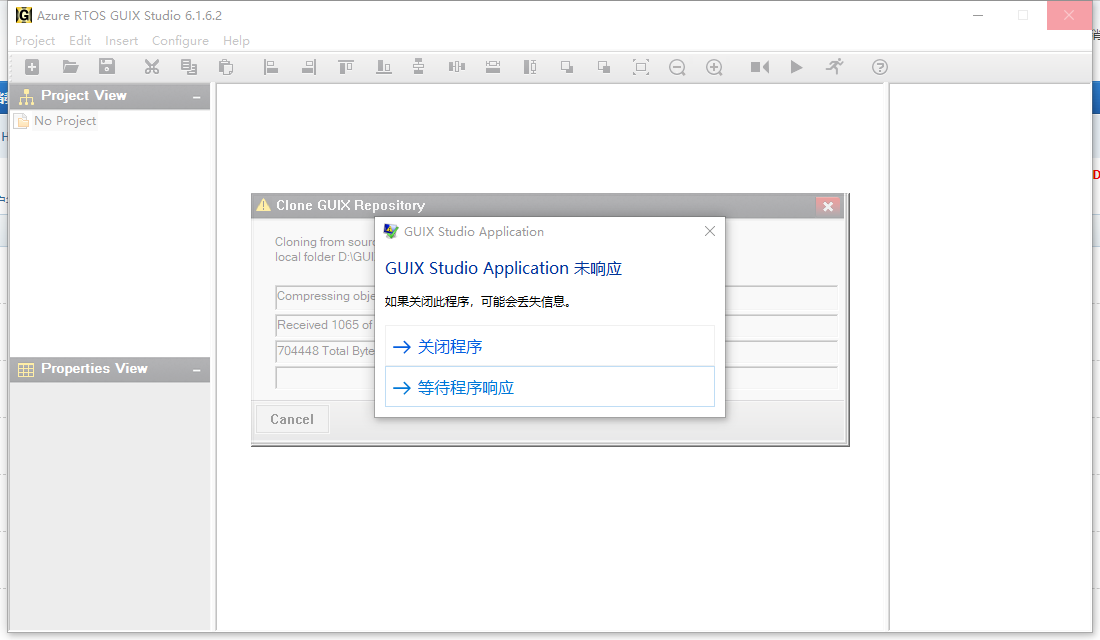The image size is (1100, 640).
Task: Click the make equal width icon
Action: (x=493, y=67)
